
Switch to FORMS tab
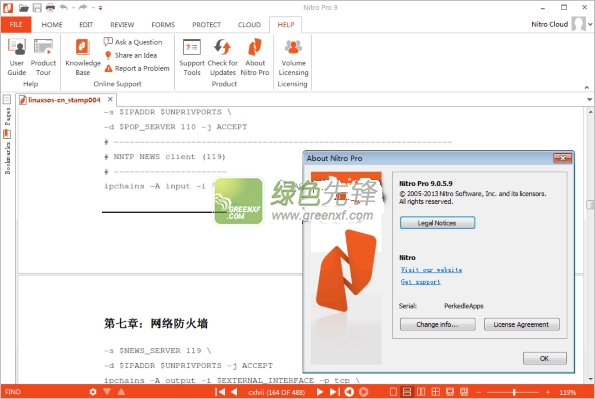163,25
